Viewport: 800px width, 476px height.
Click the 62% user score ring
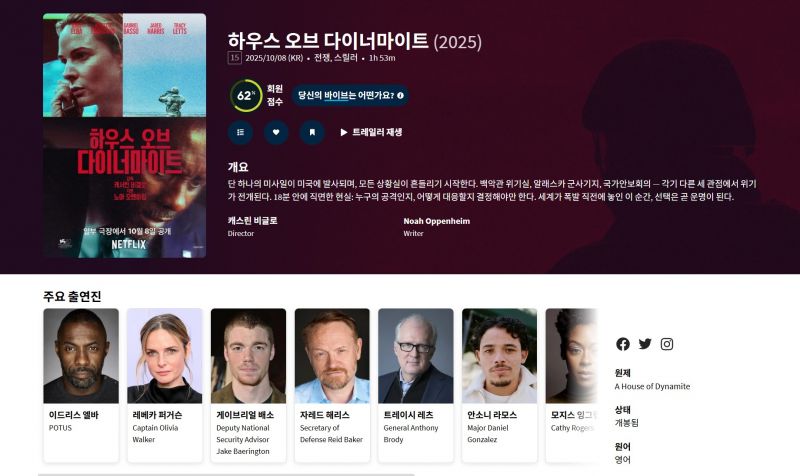pyautogui.click(x=246, y=95)
